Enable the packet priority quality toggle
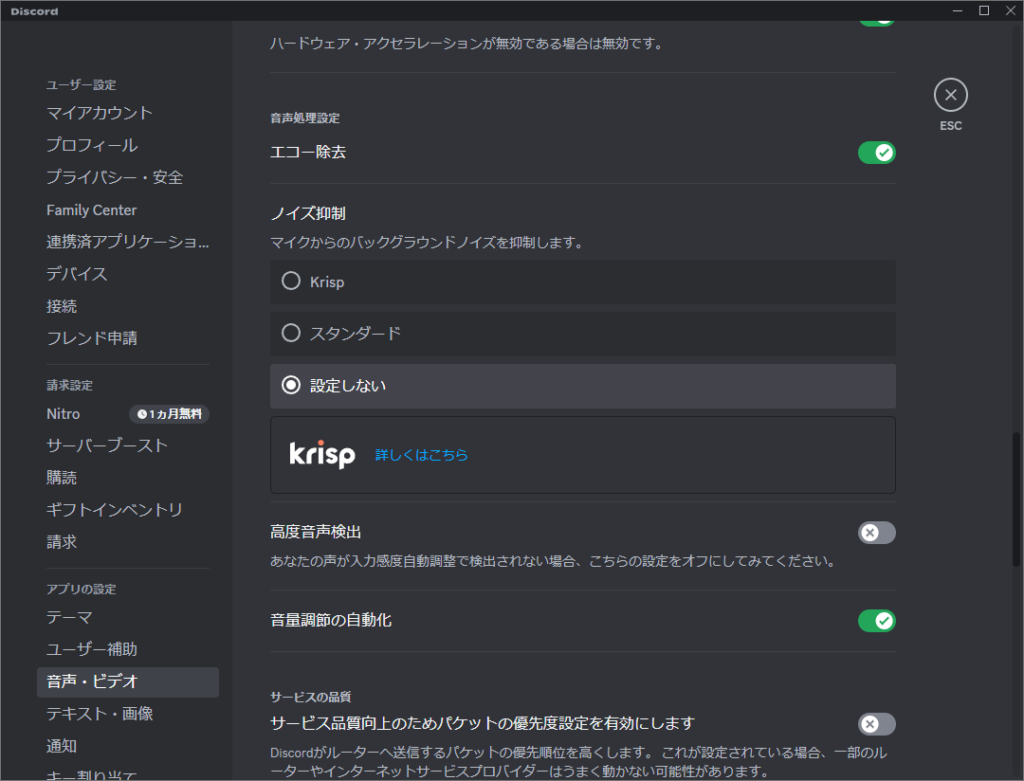1024x781 pixels. click(x=876, y=724)
